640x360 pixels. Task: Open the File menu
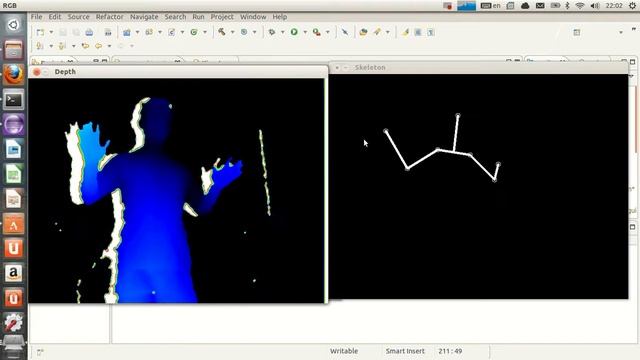pos(36,17)
